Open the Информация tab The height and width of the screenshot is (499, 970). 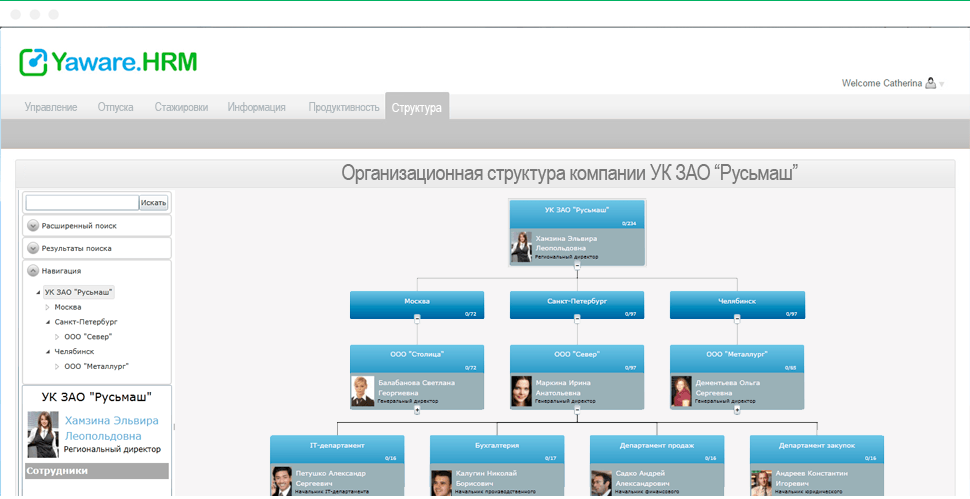(x=257, y=107)
